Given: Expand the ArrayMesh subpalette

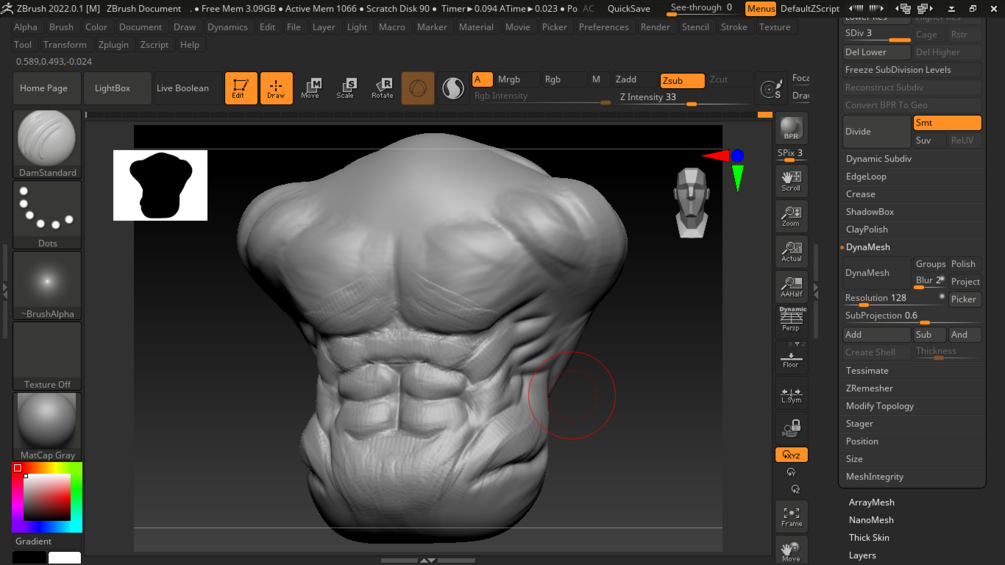Looking at the screenshot, I should click(x=871, y=503).
